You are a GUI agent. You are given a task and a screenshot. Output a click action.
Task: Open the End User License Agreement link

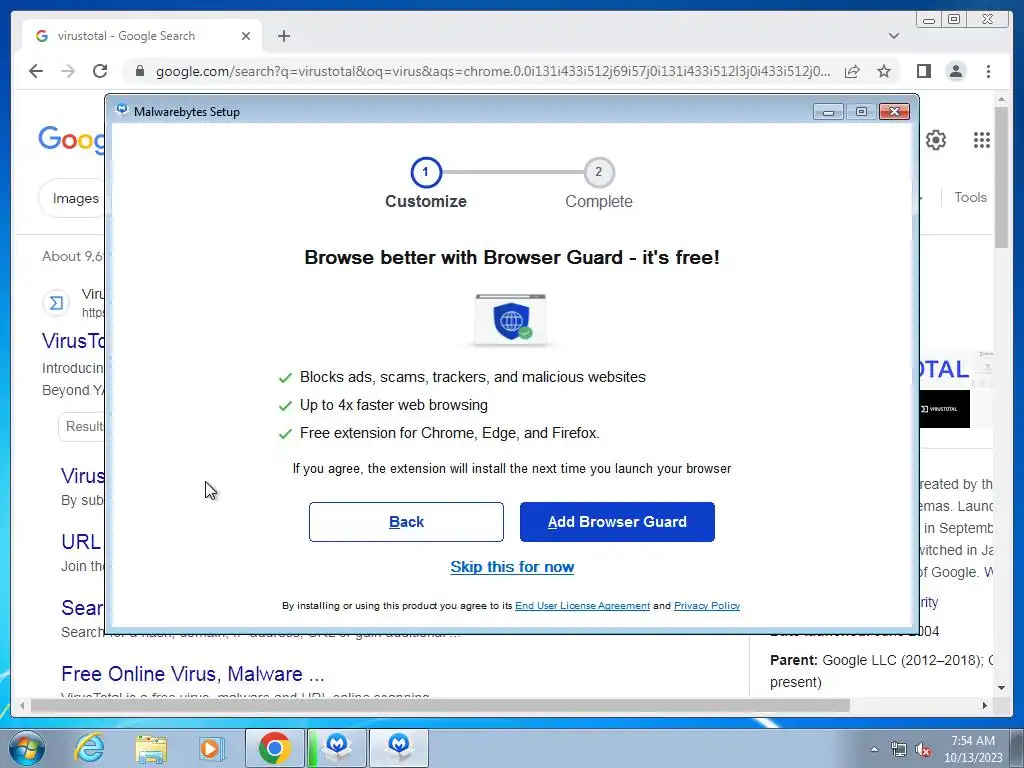coord(583,605)
